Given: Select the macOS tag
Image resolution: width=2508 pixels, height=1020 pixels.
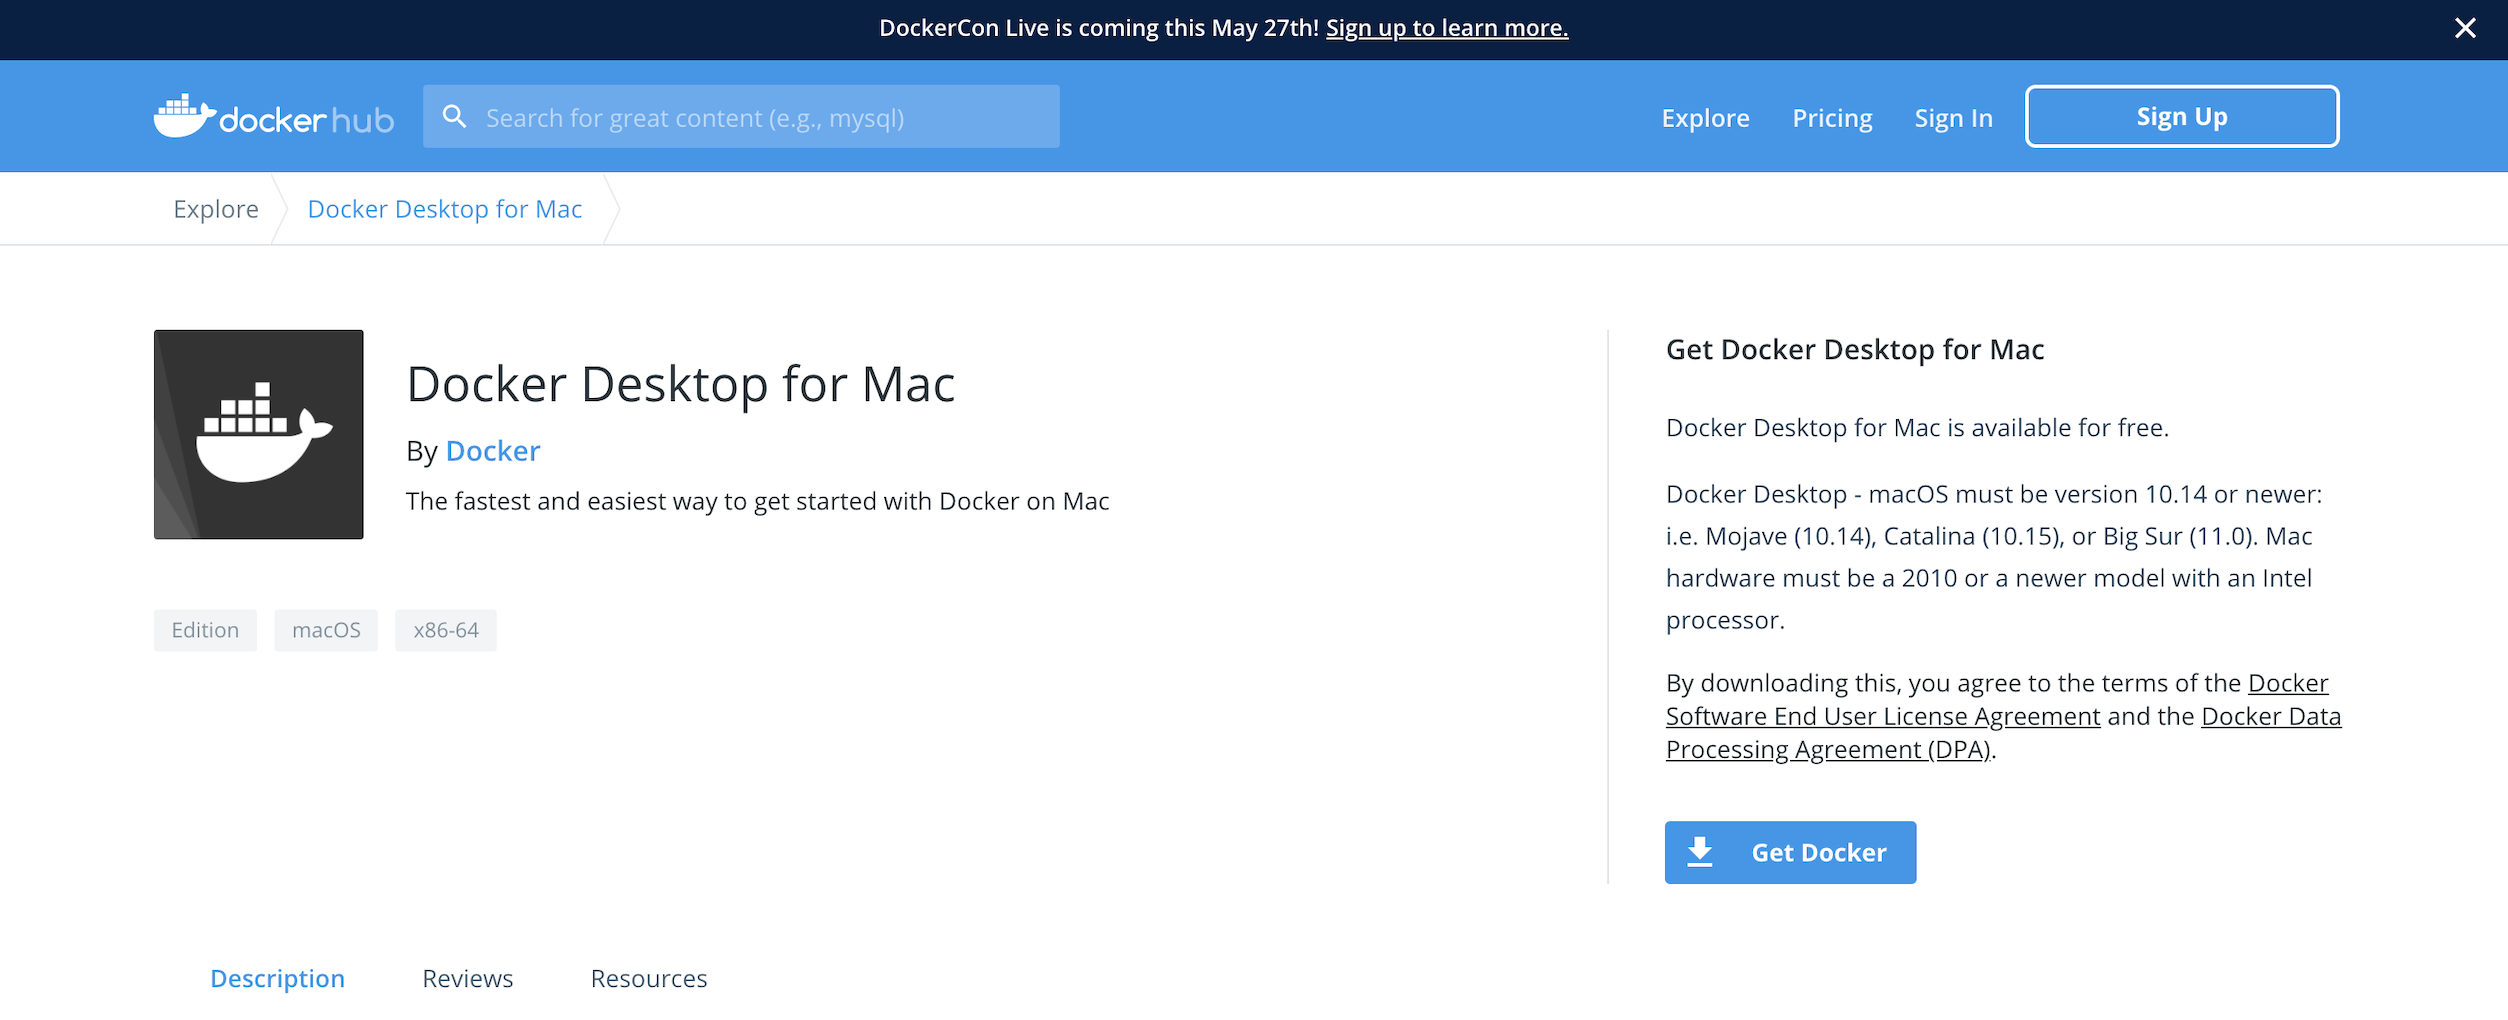Looking at the screenshot, I should tap(326, 630).
